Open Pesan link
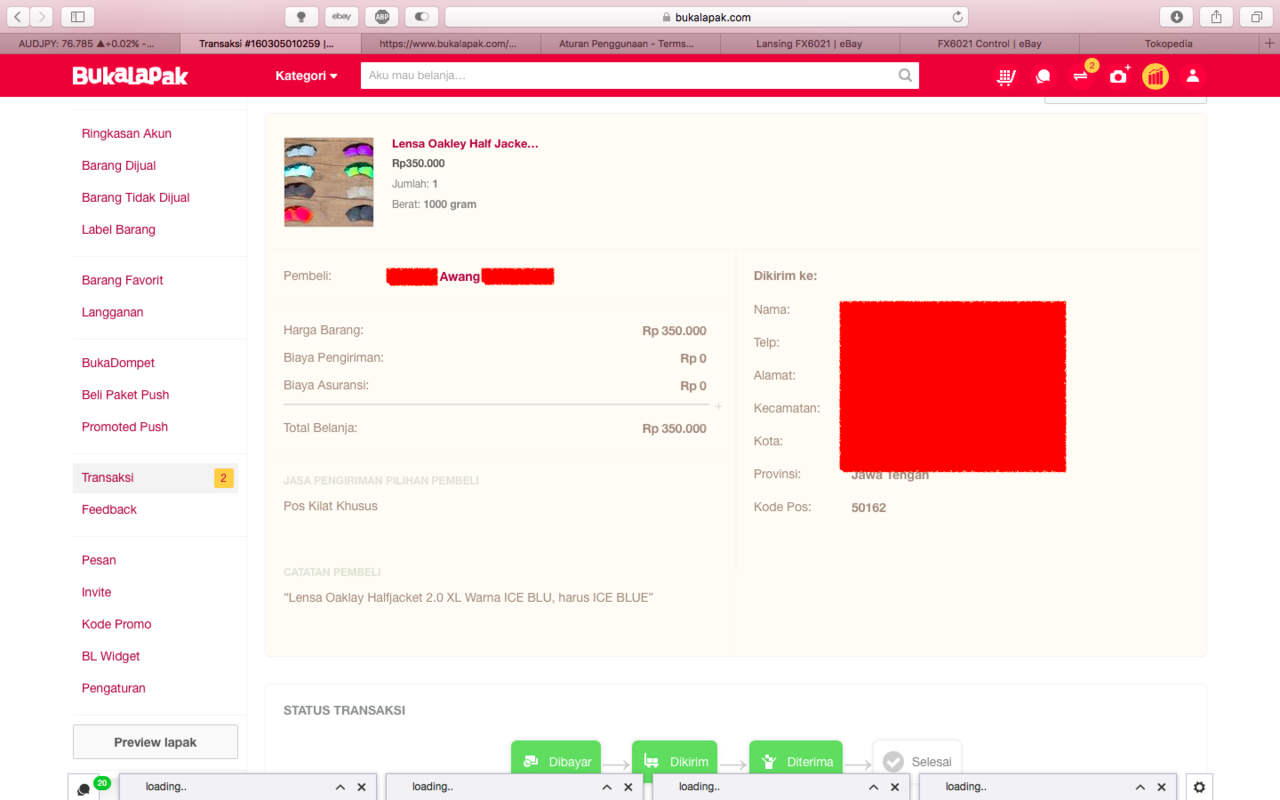Viewport: 1280px width, 800px height. click(99, 560)
